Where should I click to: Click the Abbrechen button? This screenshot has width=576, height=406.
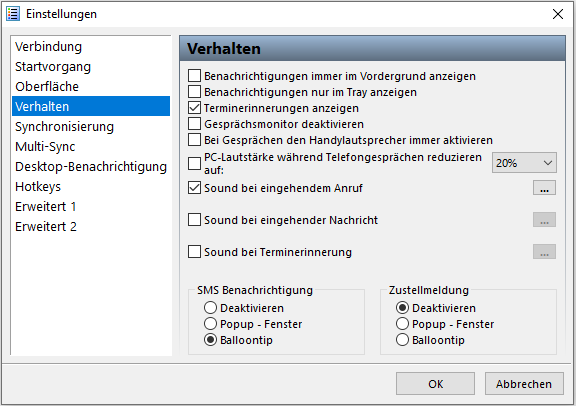click(524, 384)
